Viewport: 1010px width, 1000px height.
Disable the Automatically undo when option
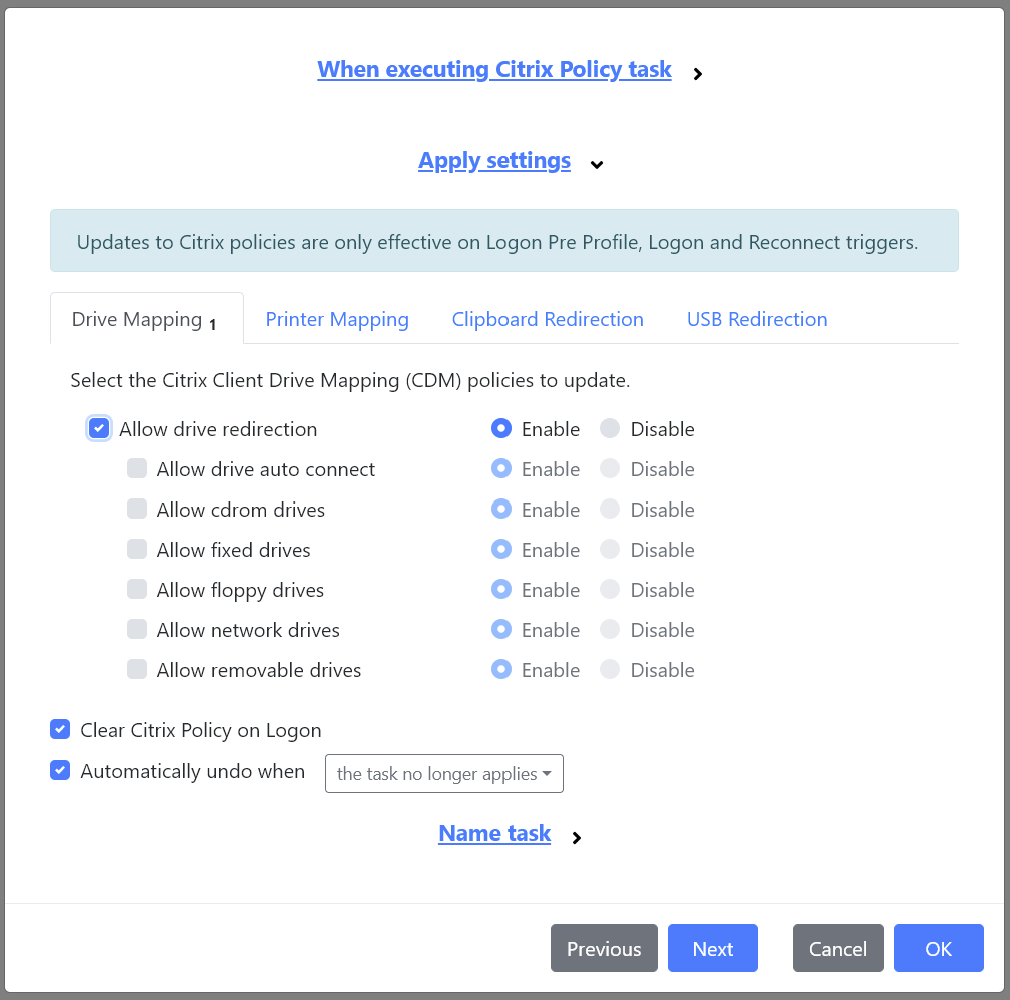(x=60, y=770)
